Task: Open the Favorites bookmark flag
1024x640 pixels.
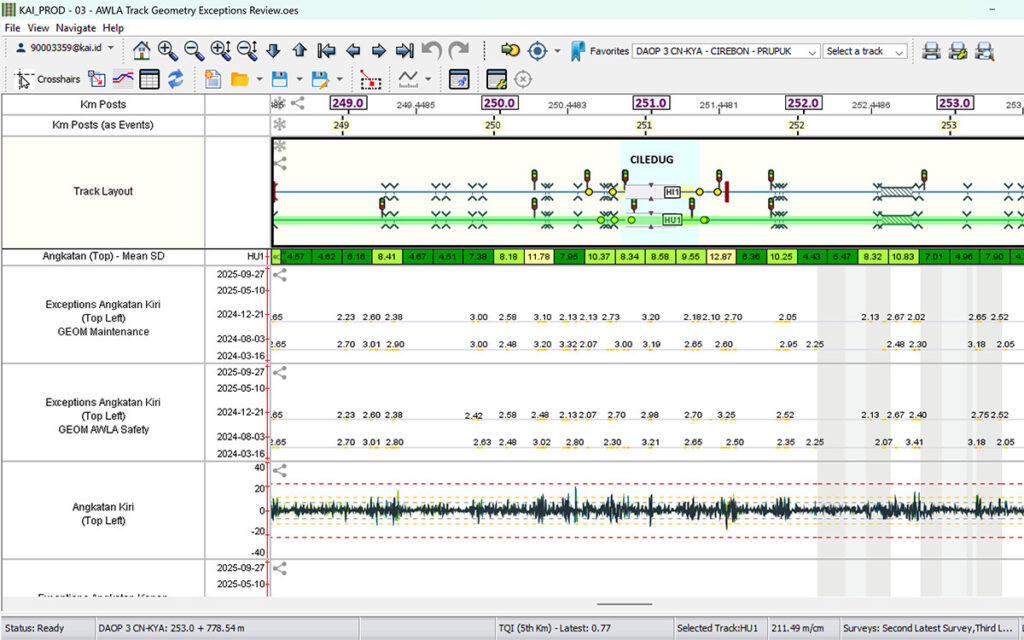Action: click(x=578, y=51)
